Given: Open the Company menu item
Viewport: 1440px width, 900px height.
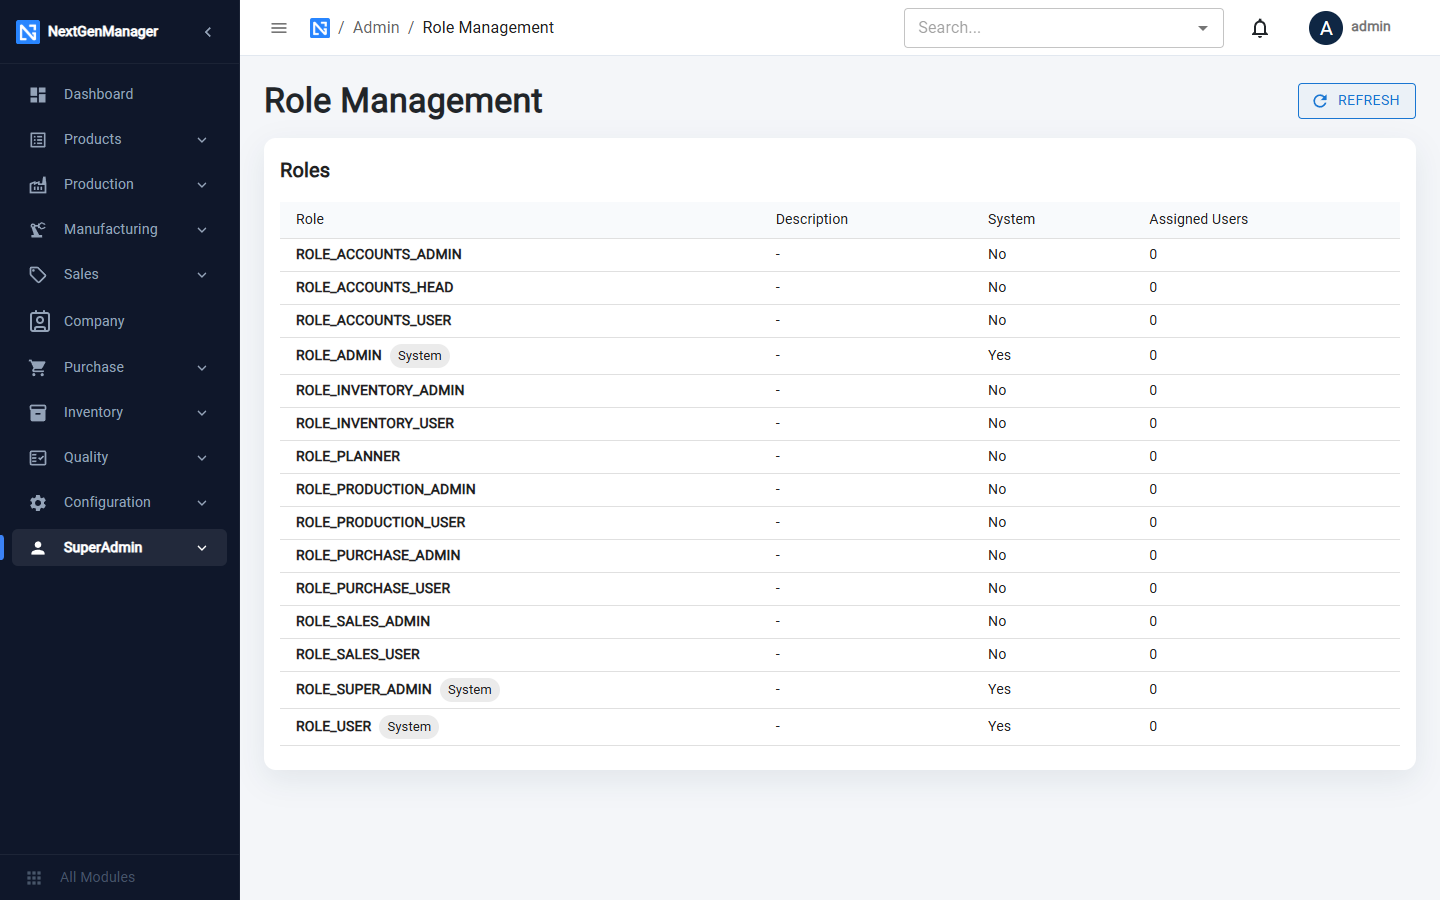Looking at the screenshot, I should tap(120, 321).
